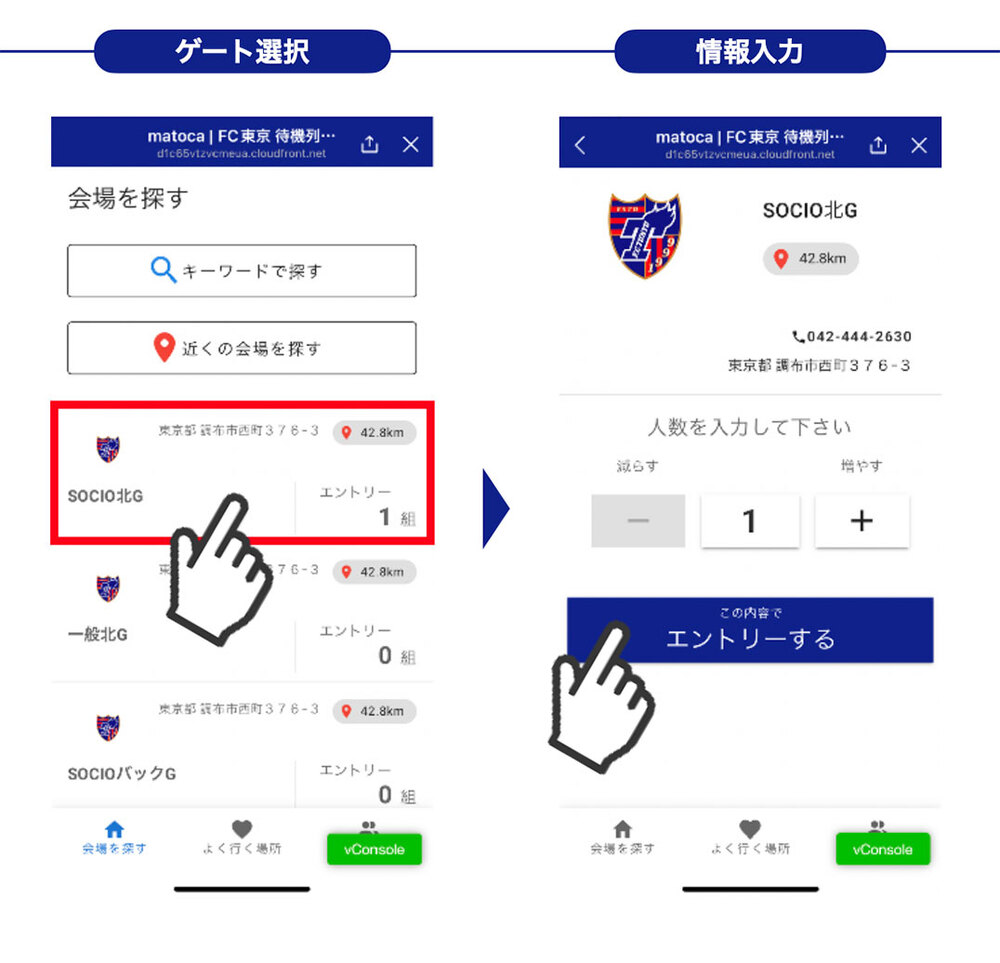
Task: Tap the share icon in left screen header
Action: pos(369,144)
